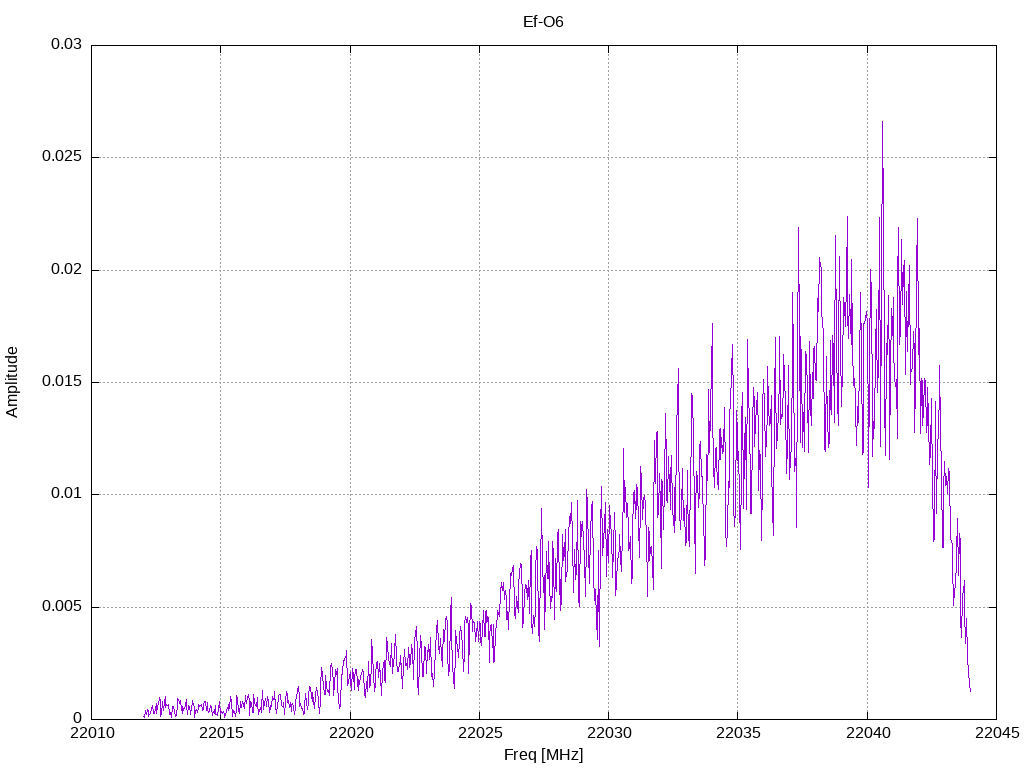This screenshot has height=768, width=1024.
Task: Click the highest spectrum peak above 0.025
Action: click(882, 123)
